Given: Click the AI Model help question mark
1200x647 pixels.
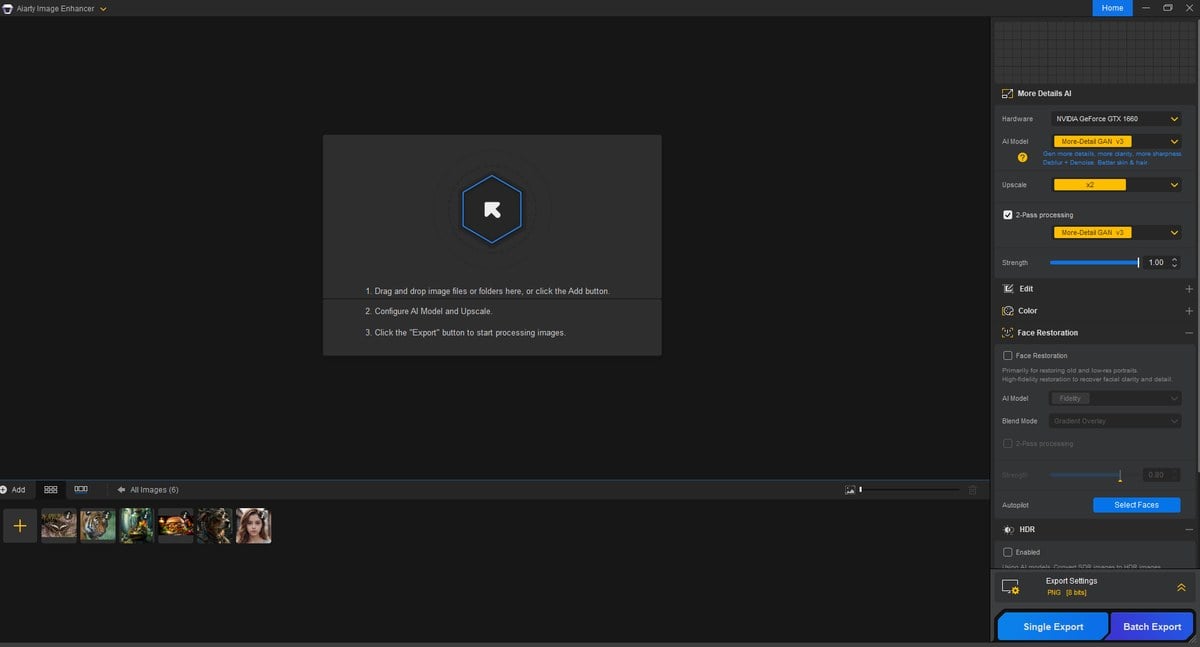Looking at the screenshot, I should click(x=1022, y=158).
